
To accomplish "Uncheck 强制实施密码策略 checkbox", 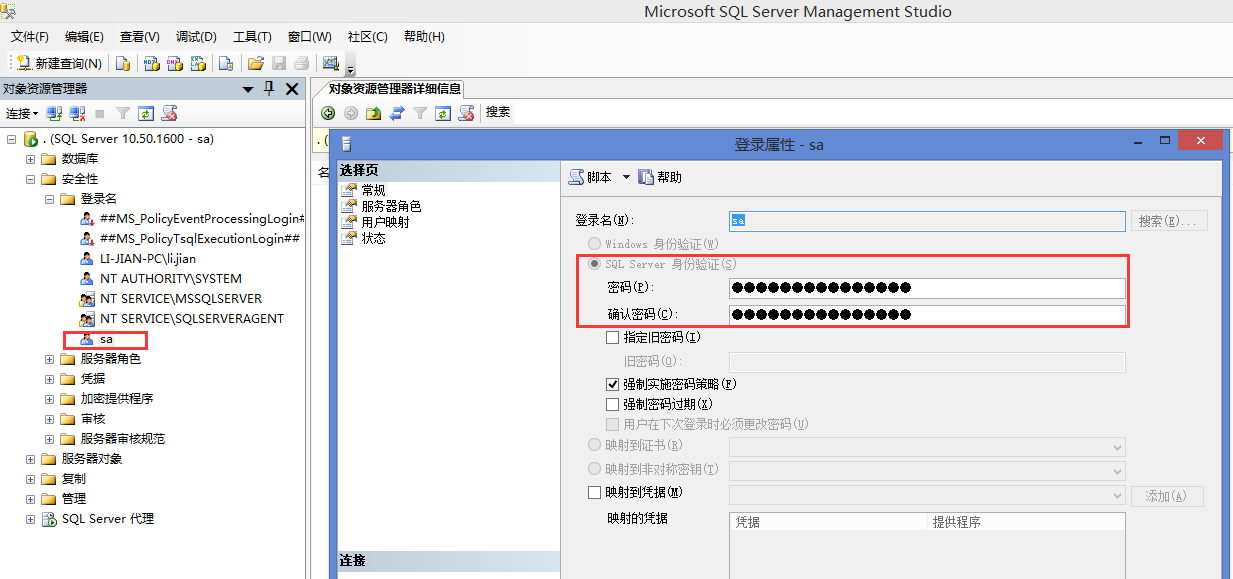I will point(613,384).
